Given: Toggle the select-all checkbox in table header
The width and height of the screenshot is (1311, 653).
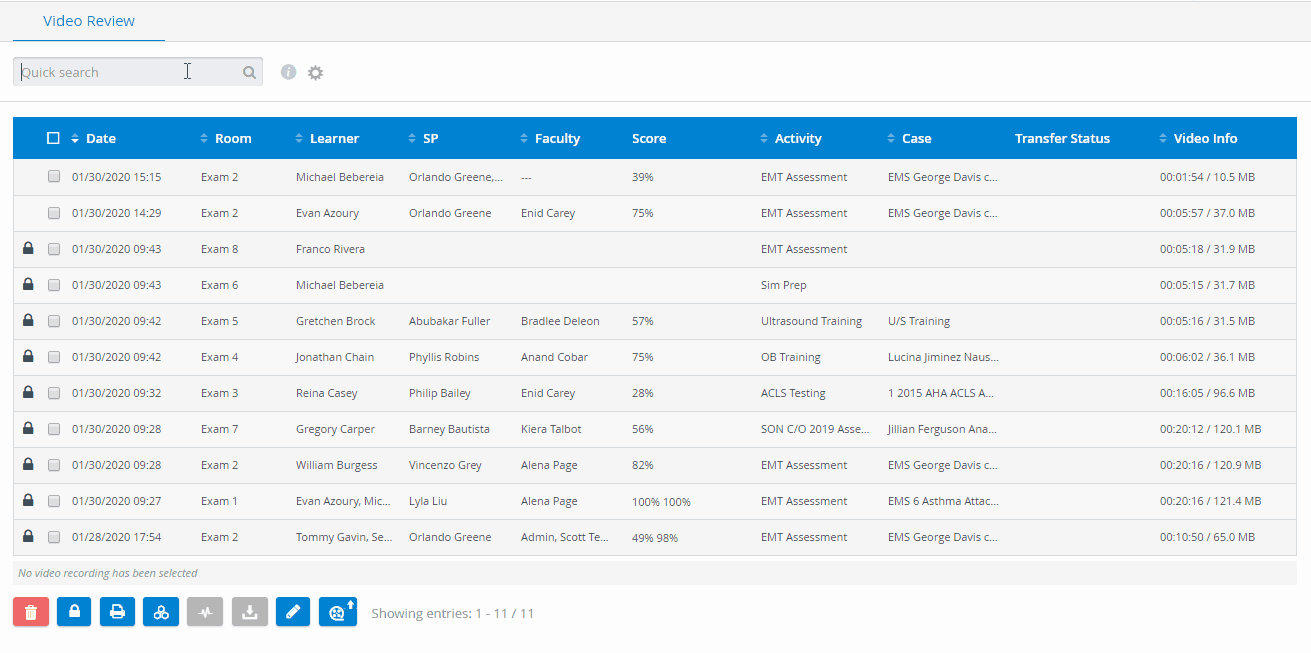Looking at the screenshot, I should [53, 138].
